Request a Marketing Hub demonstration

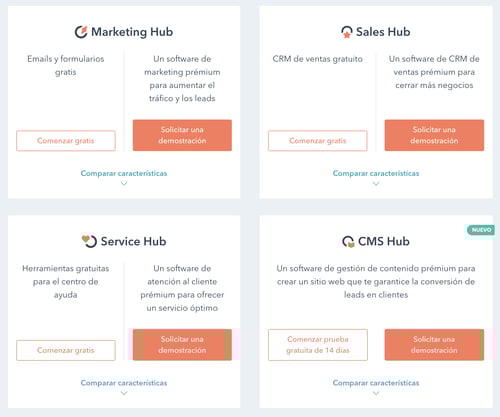[182, 135]
